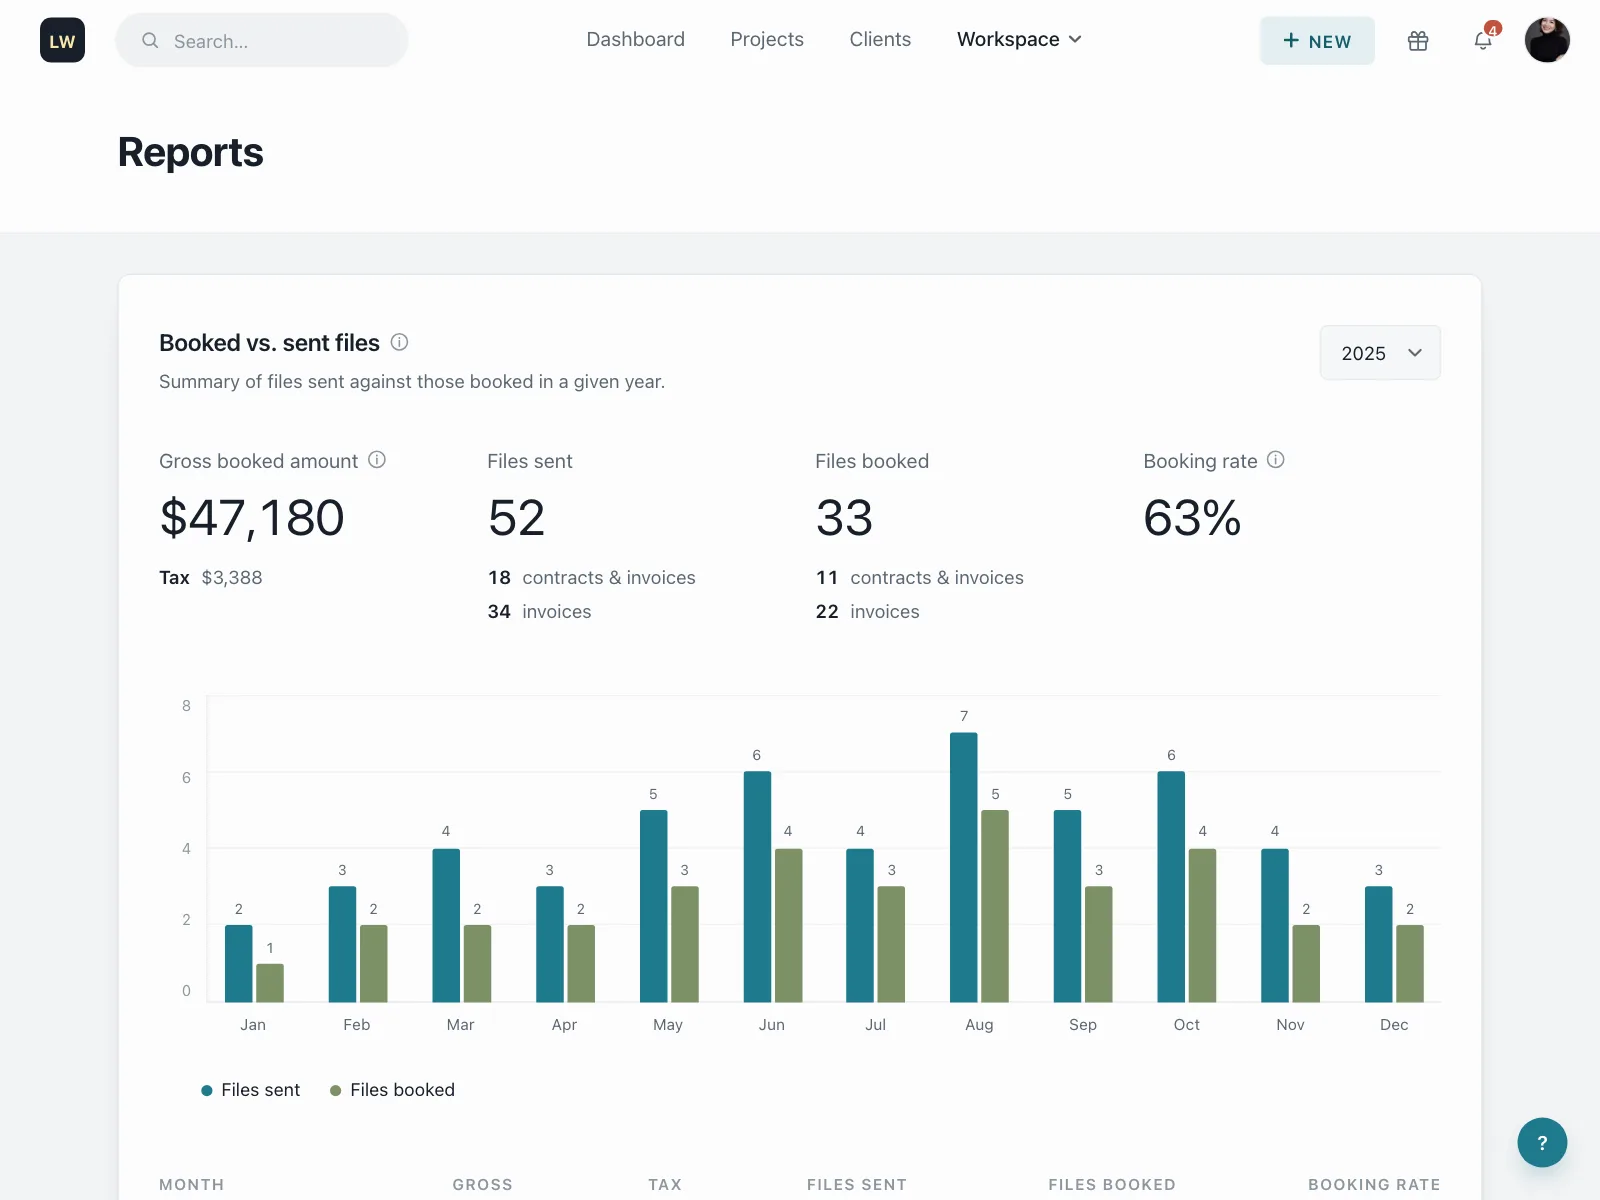The height and width of the screenshot is (1200, 1600).
Task: Sort by the MONTH column header
Action: (x=192, y=1184)
